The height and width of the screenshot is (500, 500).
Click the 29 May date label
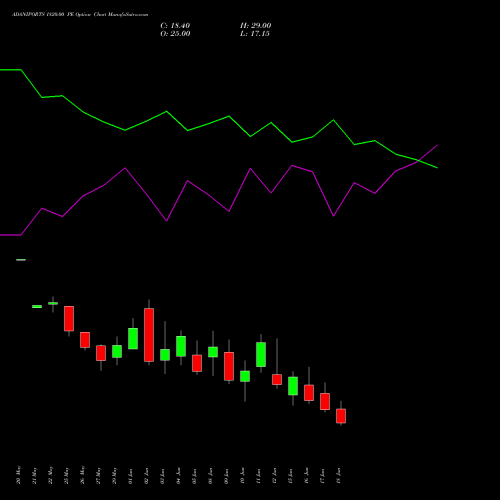coord(114,475)
